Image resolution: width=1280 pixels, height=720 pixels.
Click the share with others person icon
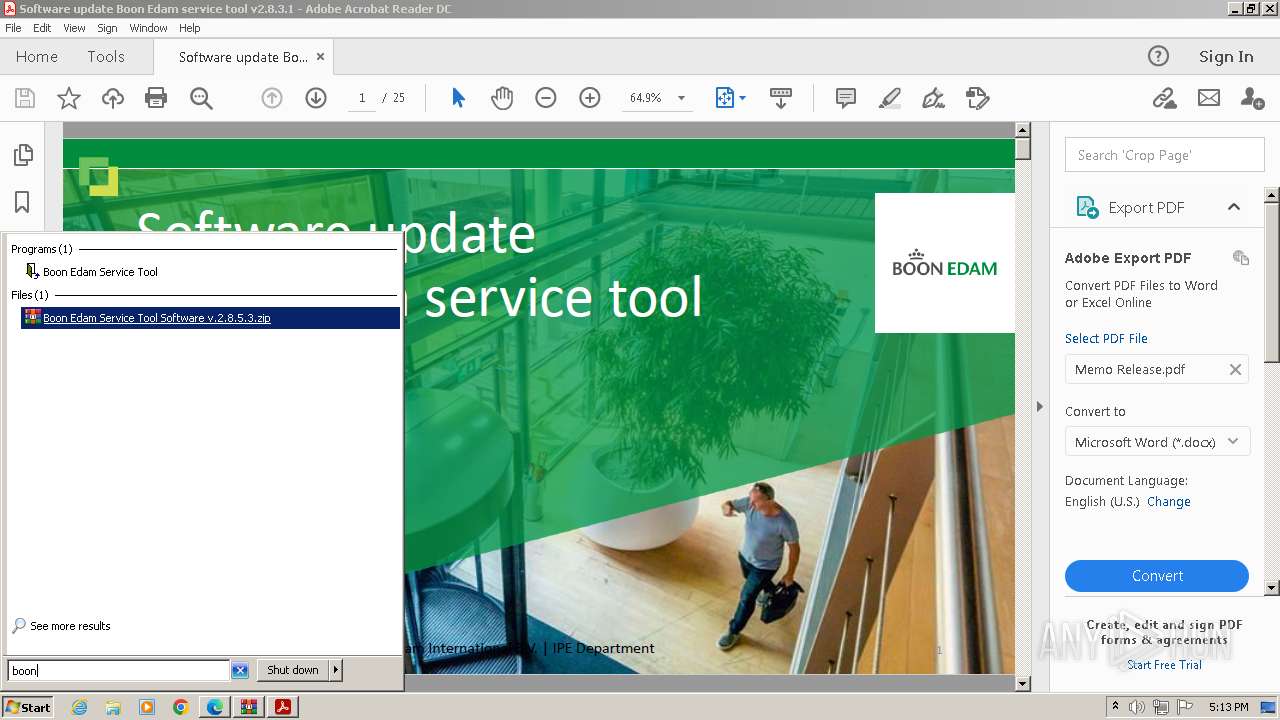click(x=1252, y=98)
